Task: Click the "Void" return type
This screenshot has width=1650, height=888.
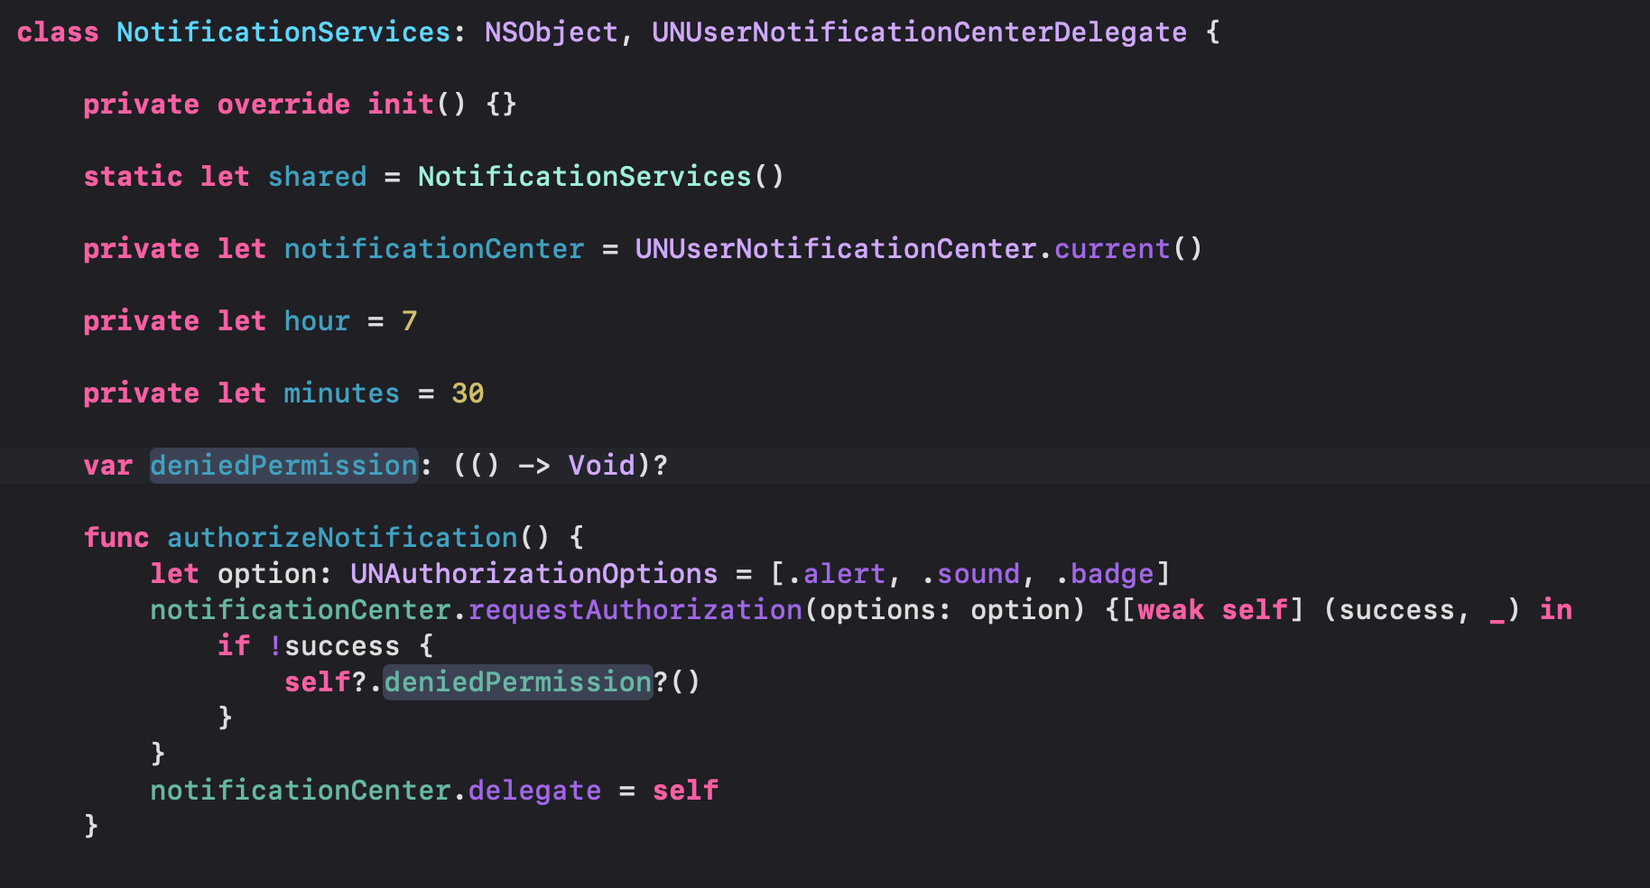Action: pos(601,466)
